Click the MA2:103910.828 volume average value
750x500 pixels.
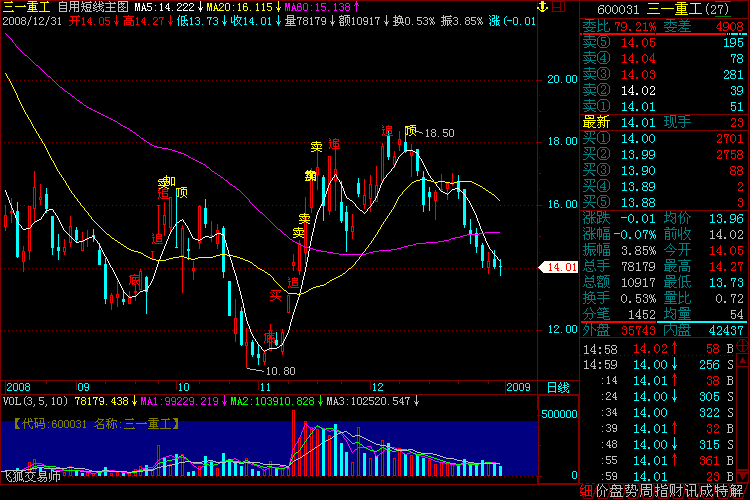tap(272, 401)
